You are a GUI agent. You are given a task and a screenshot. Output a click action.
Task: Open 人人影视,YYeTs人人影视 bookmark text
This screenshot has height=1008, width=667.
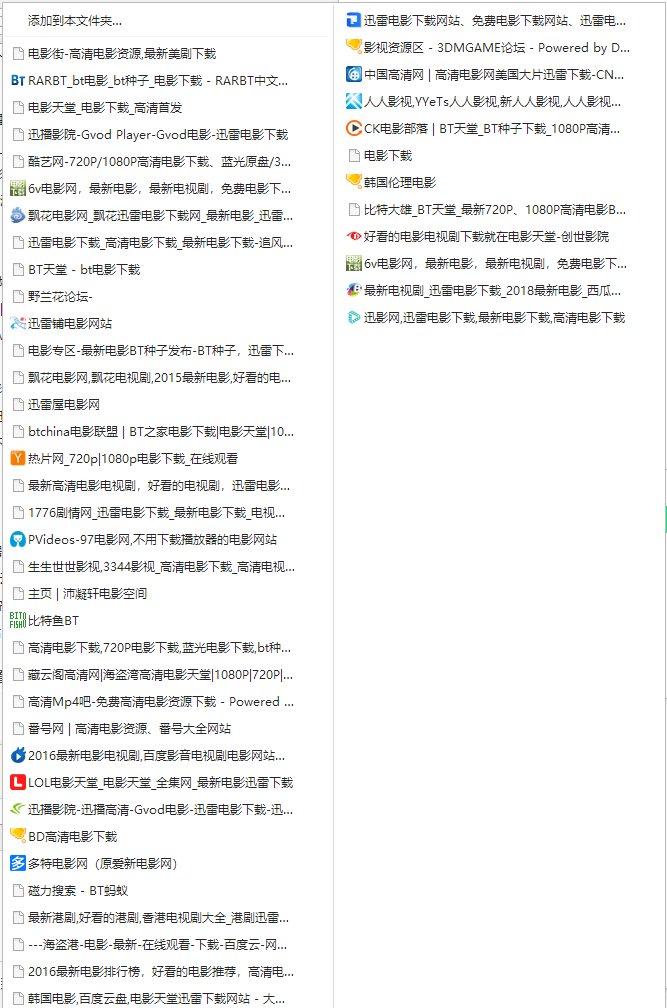point(492,102)
